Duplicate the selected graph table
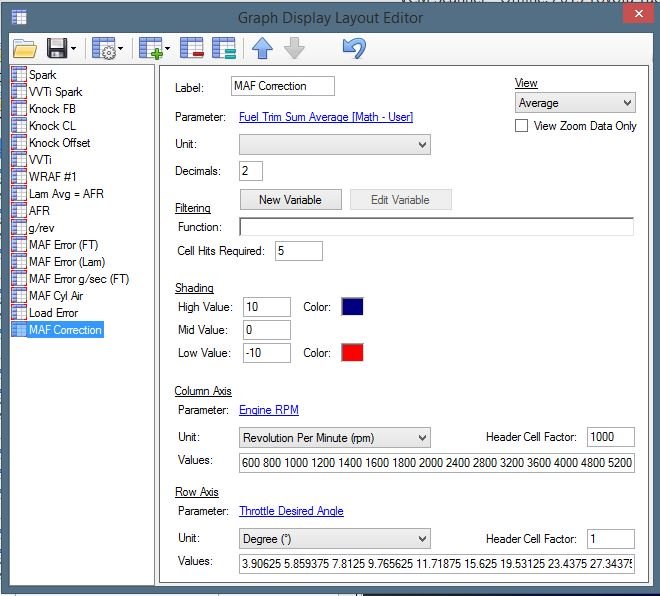 tap(224, 48)
